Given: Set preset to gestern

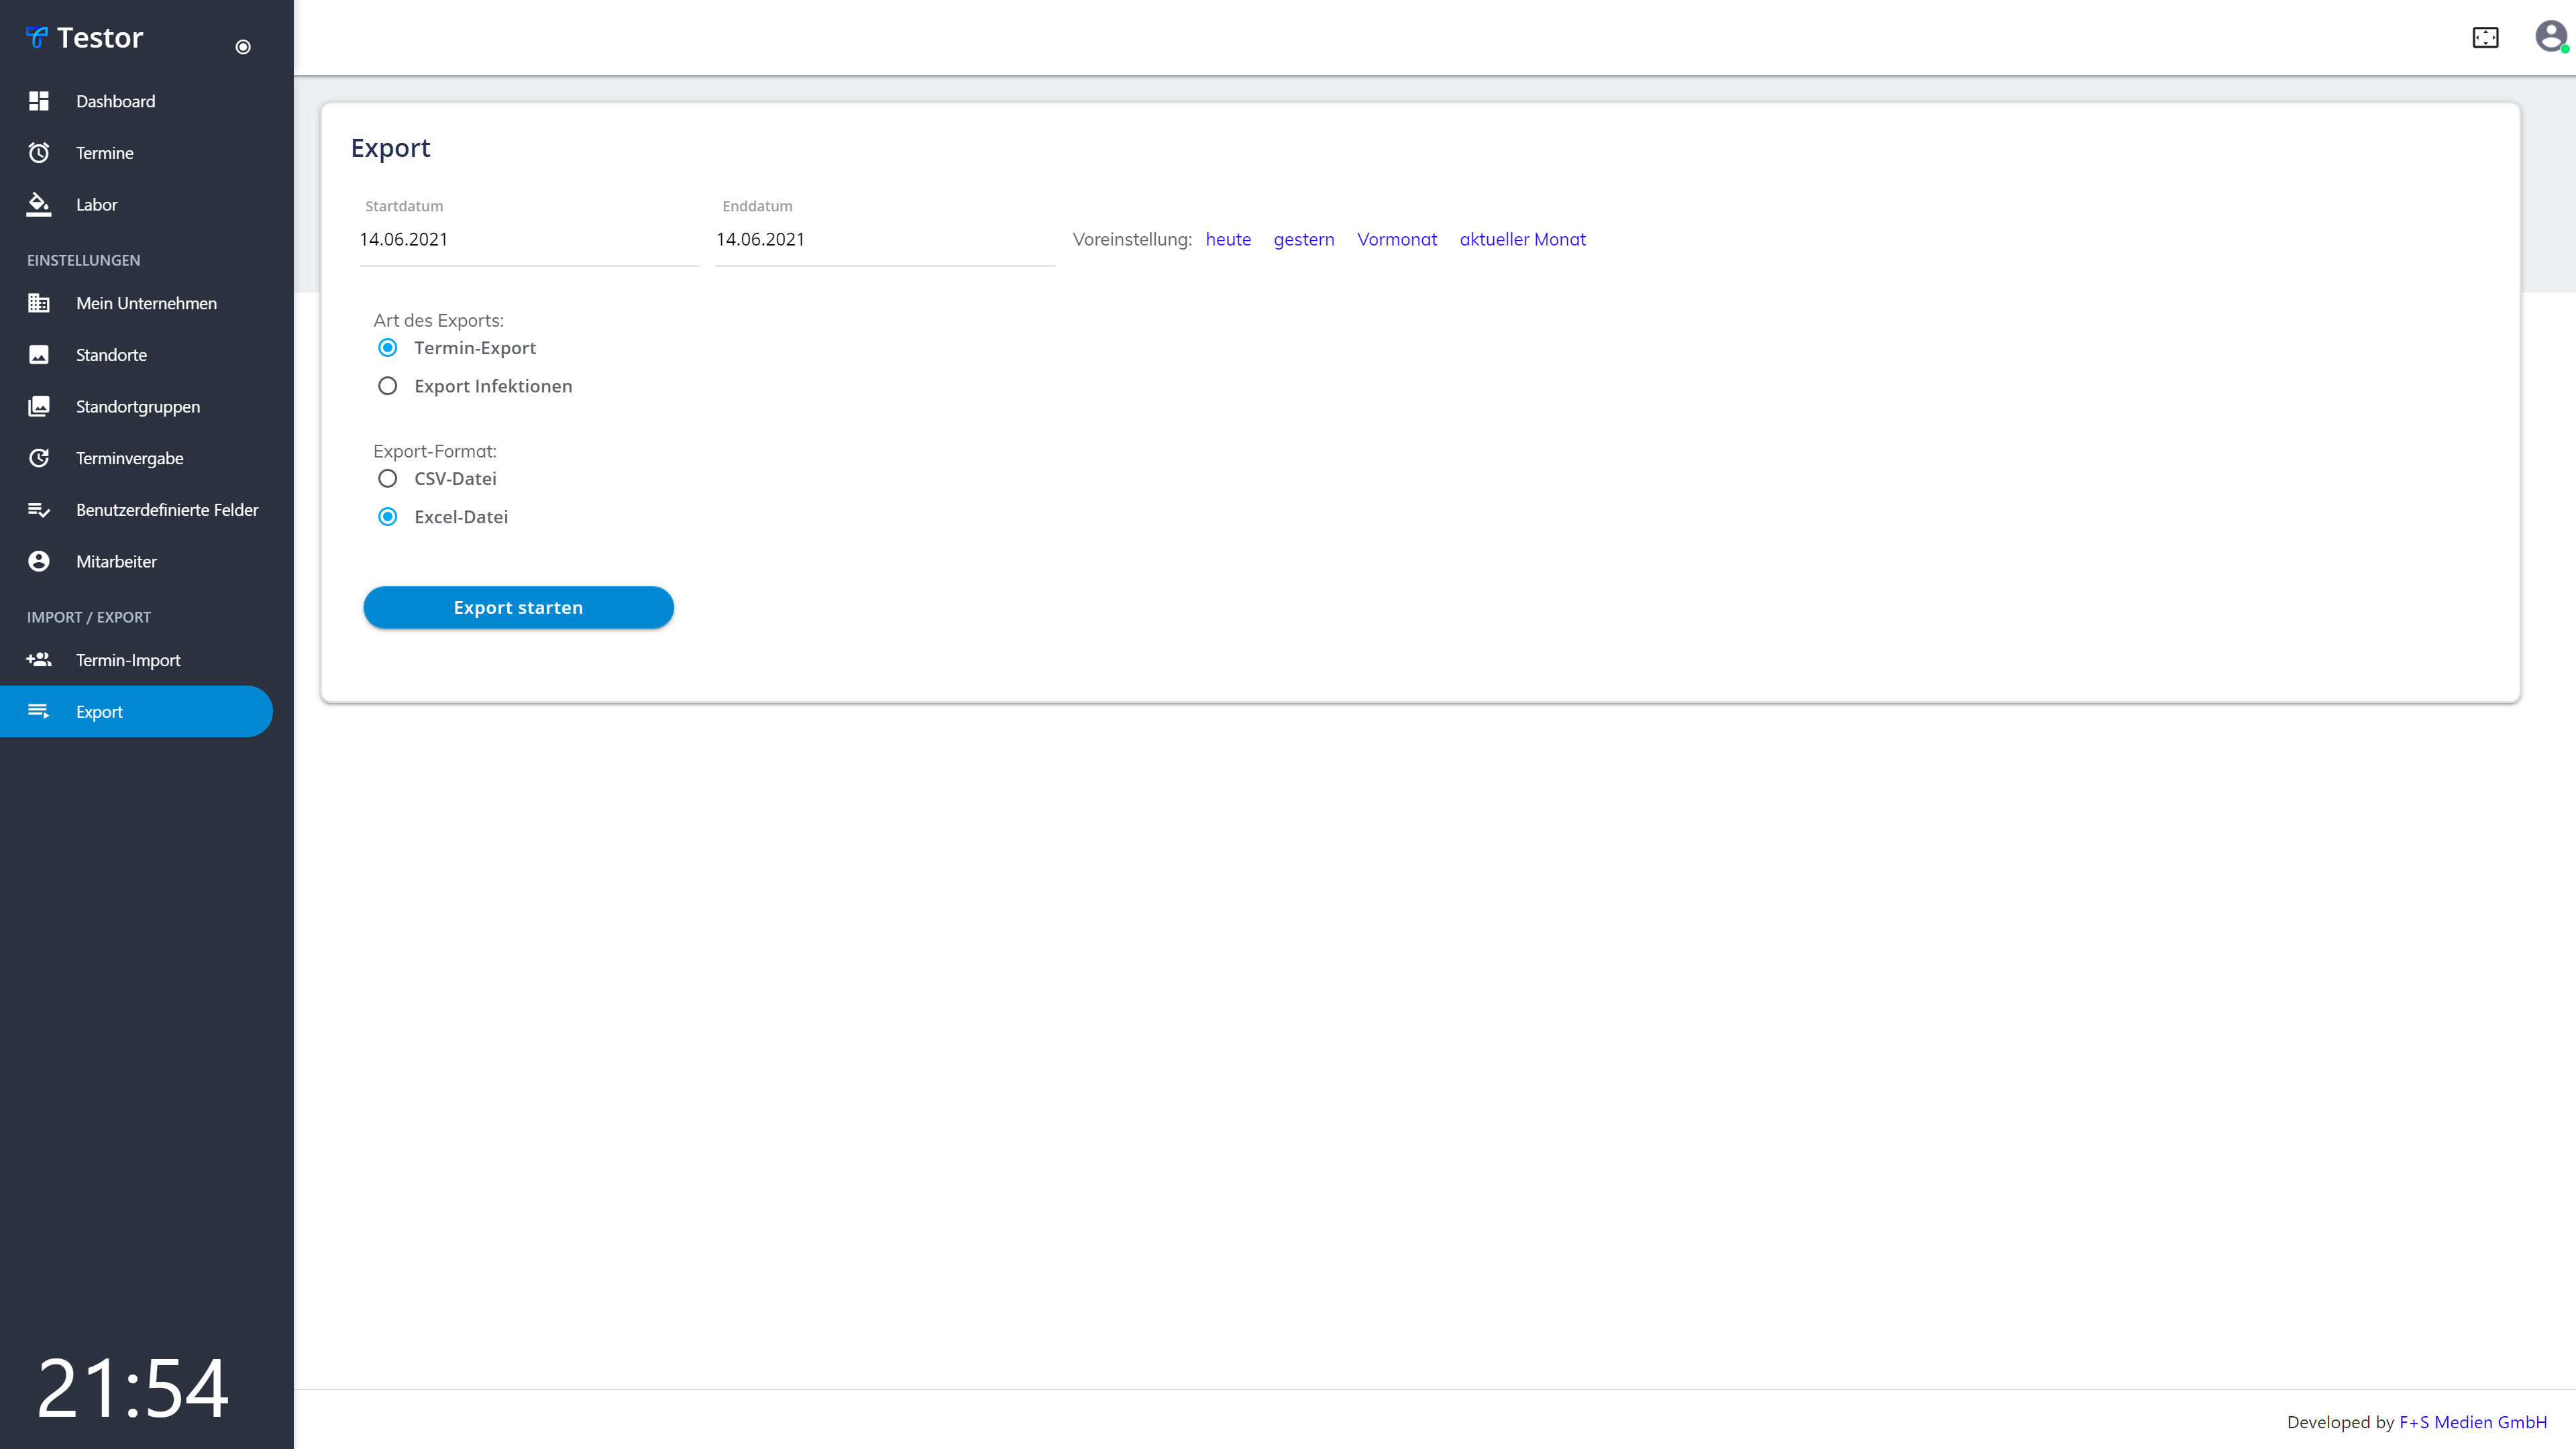Looking at the screenshot, I should [x=1304, y=240].
